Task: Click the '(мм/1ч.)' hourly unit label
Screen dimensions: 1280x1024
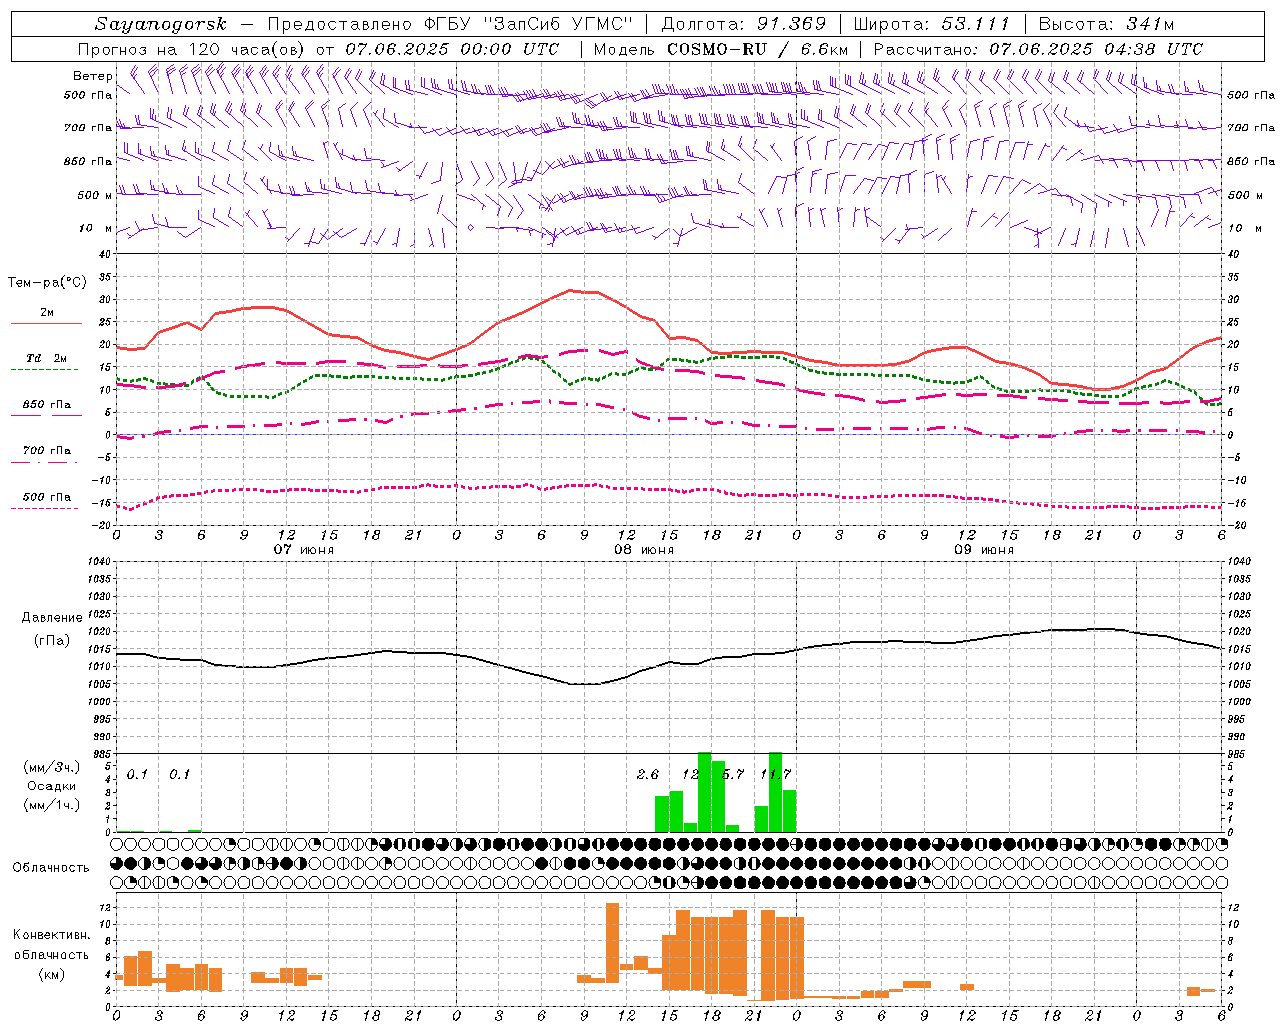Action: tap(51, 804)
